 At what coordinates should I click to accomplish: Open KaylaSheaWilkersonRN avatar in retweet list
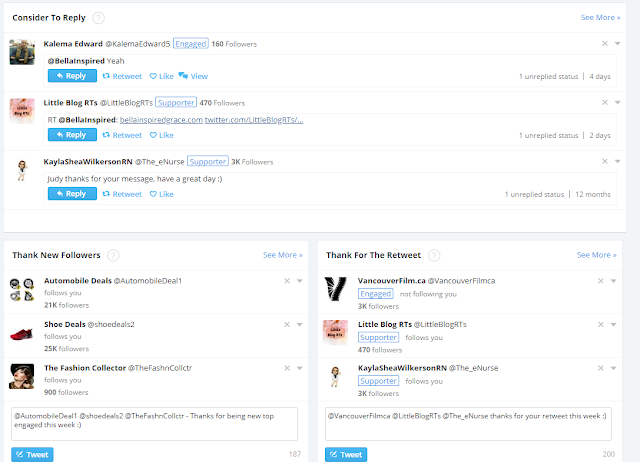coord(336,377)
